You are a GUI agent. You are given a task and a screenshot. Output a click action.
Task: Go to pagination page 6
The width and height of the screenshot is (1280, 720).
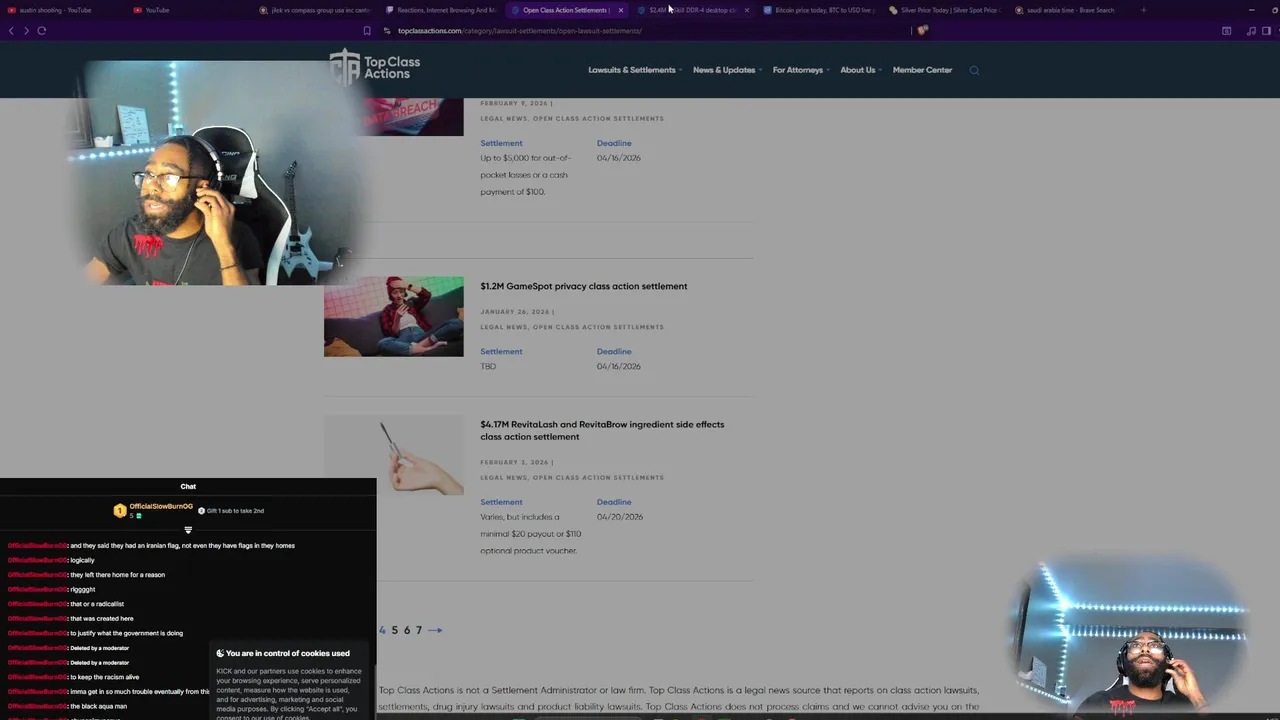(406, 630)
